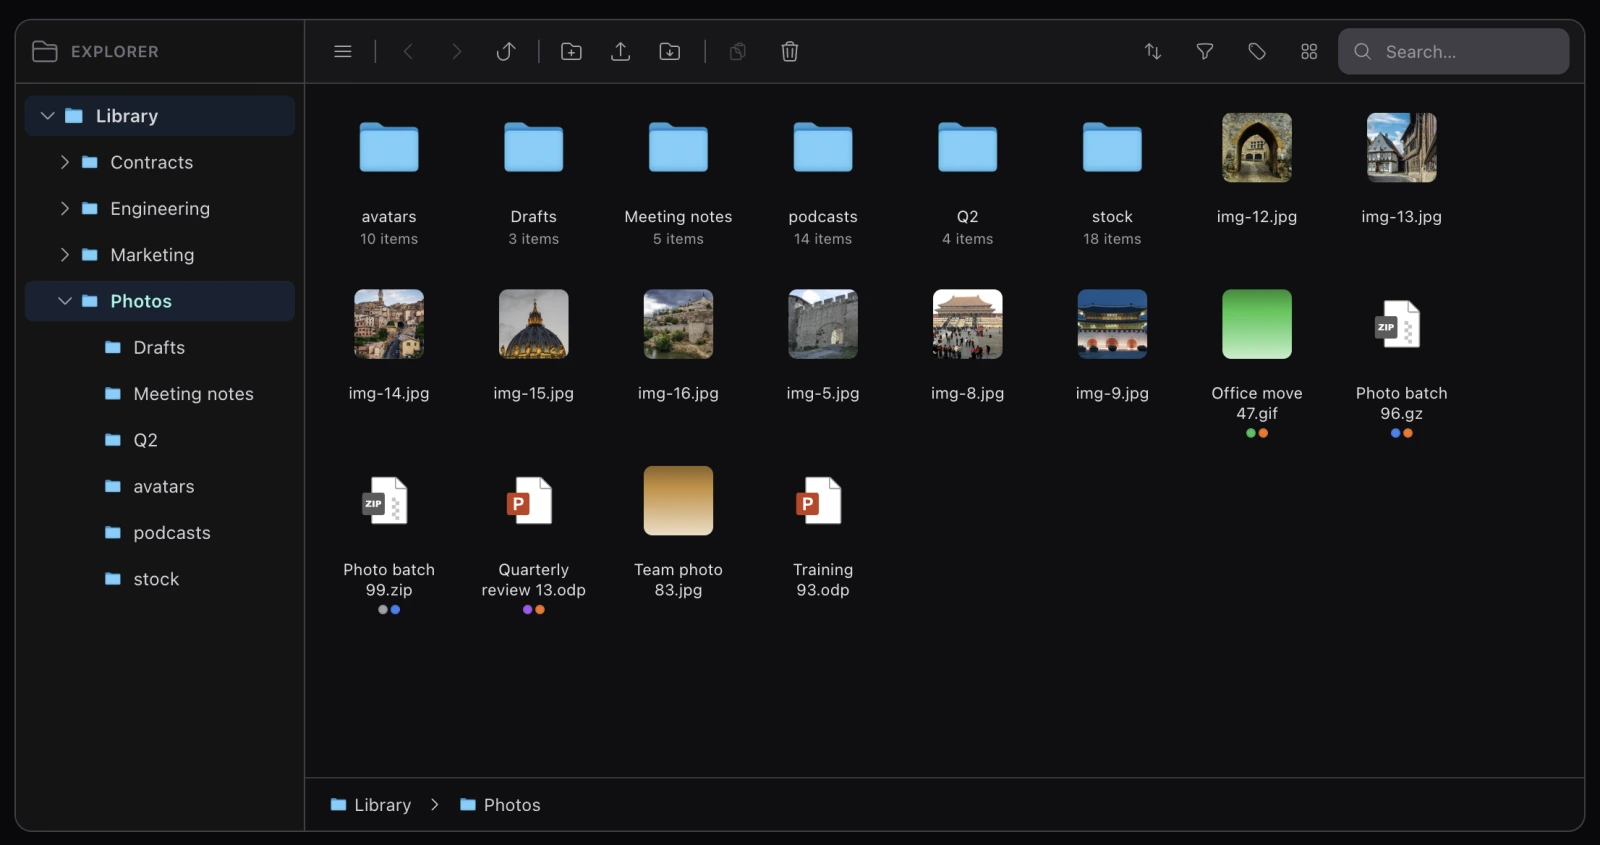
Task: Click in the Search field
Action: coord(1454,51)
